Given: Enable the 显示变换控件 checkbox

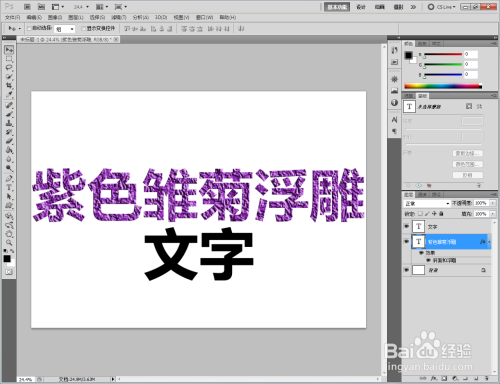Looking at the screenshot, I should pyautogui.click(x=84, y=29).
